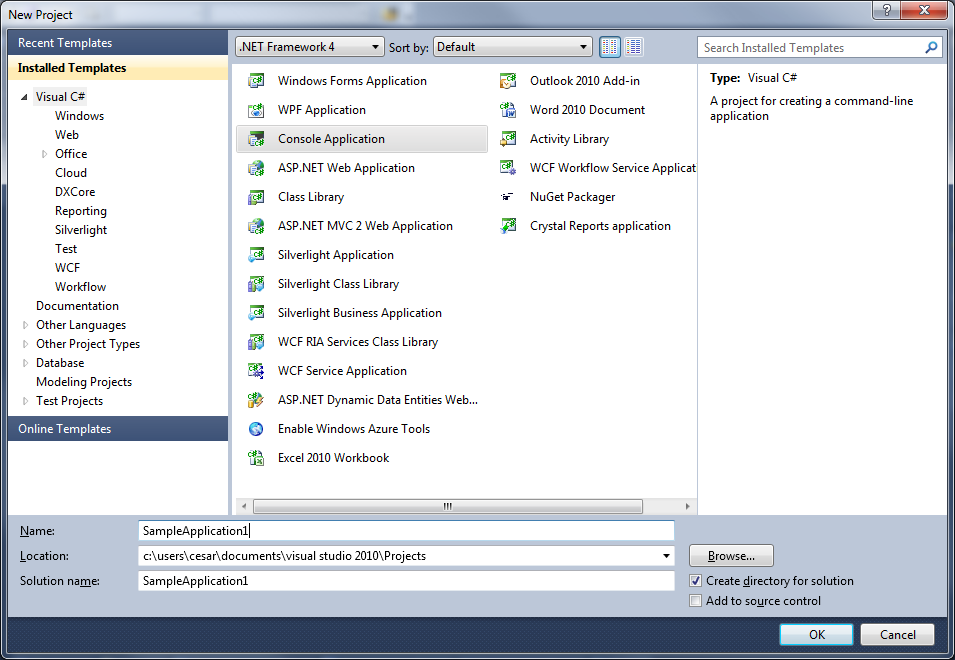The width and height of the screenshot is (955, 660).
Task: Click the Silverlight Class Library icon
Action: click(x=256, y=284)
